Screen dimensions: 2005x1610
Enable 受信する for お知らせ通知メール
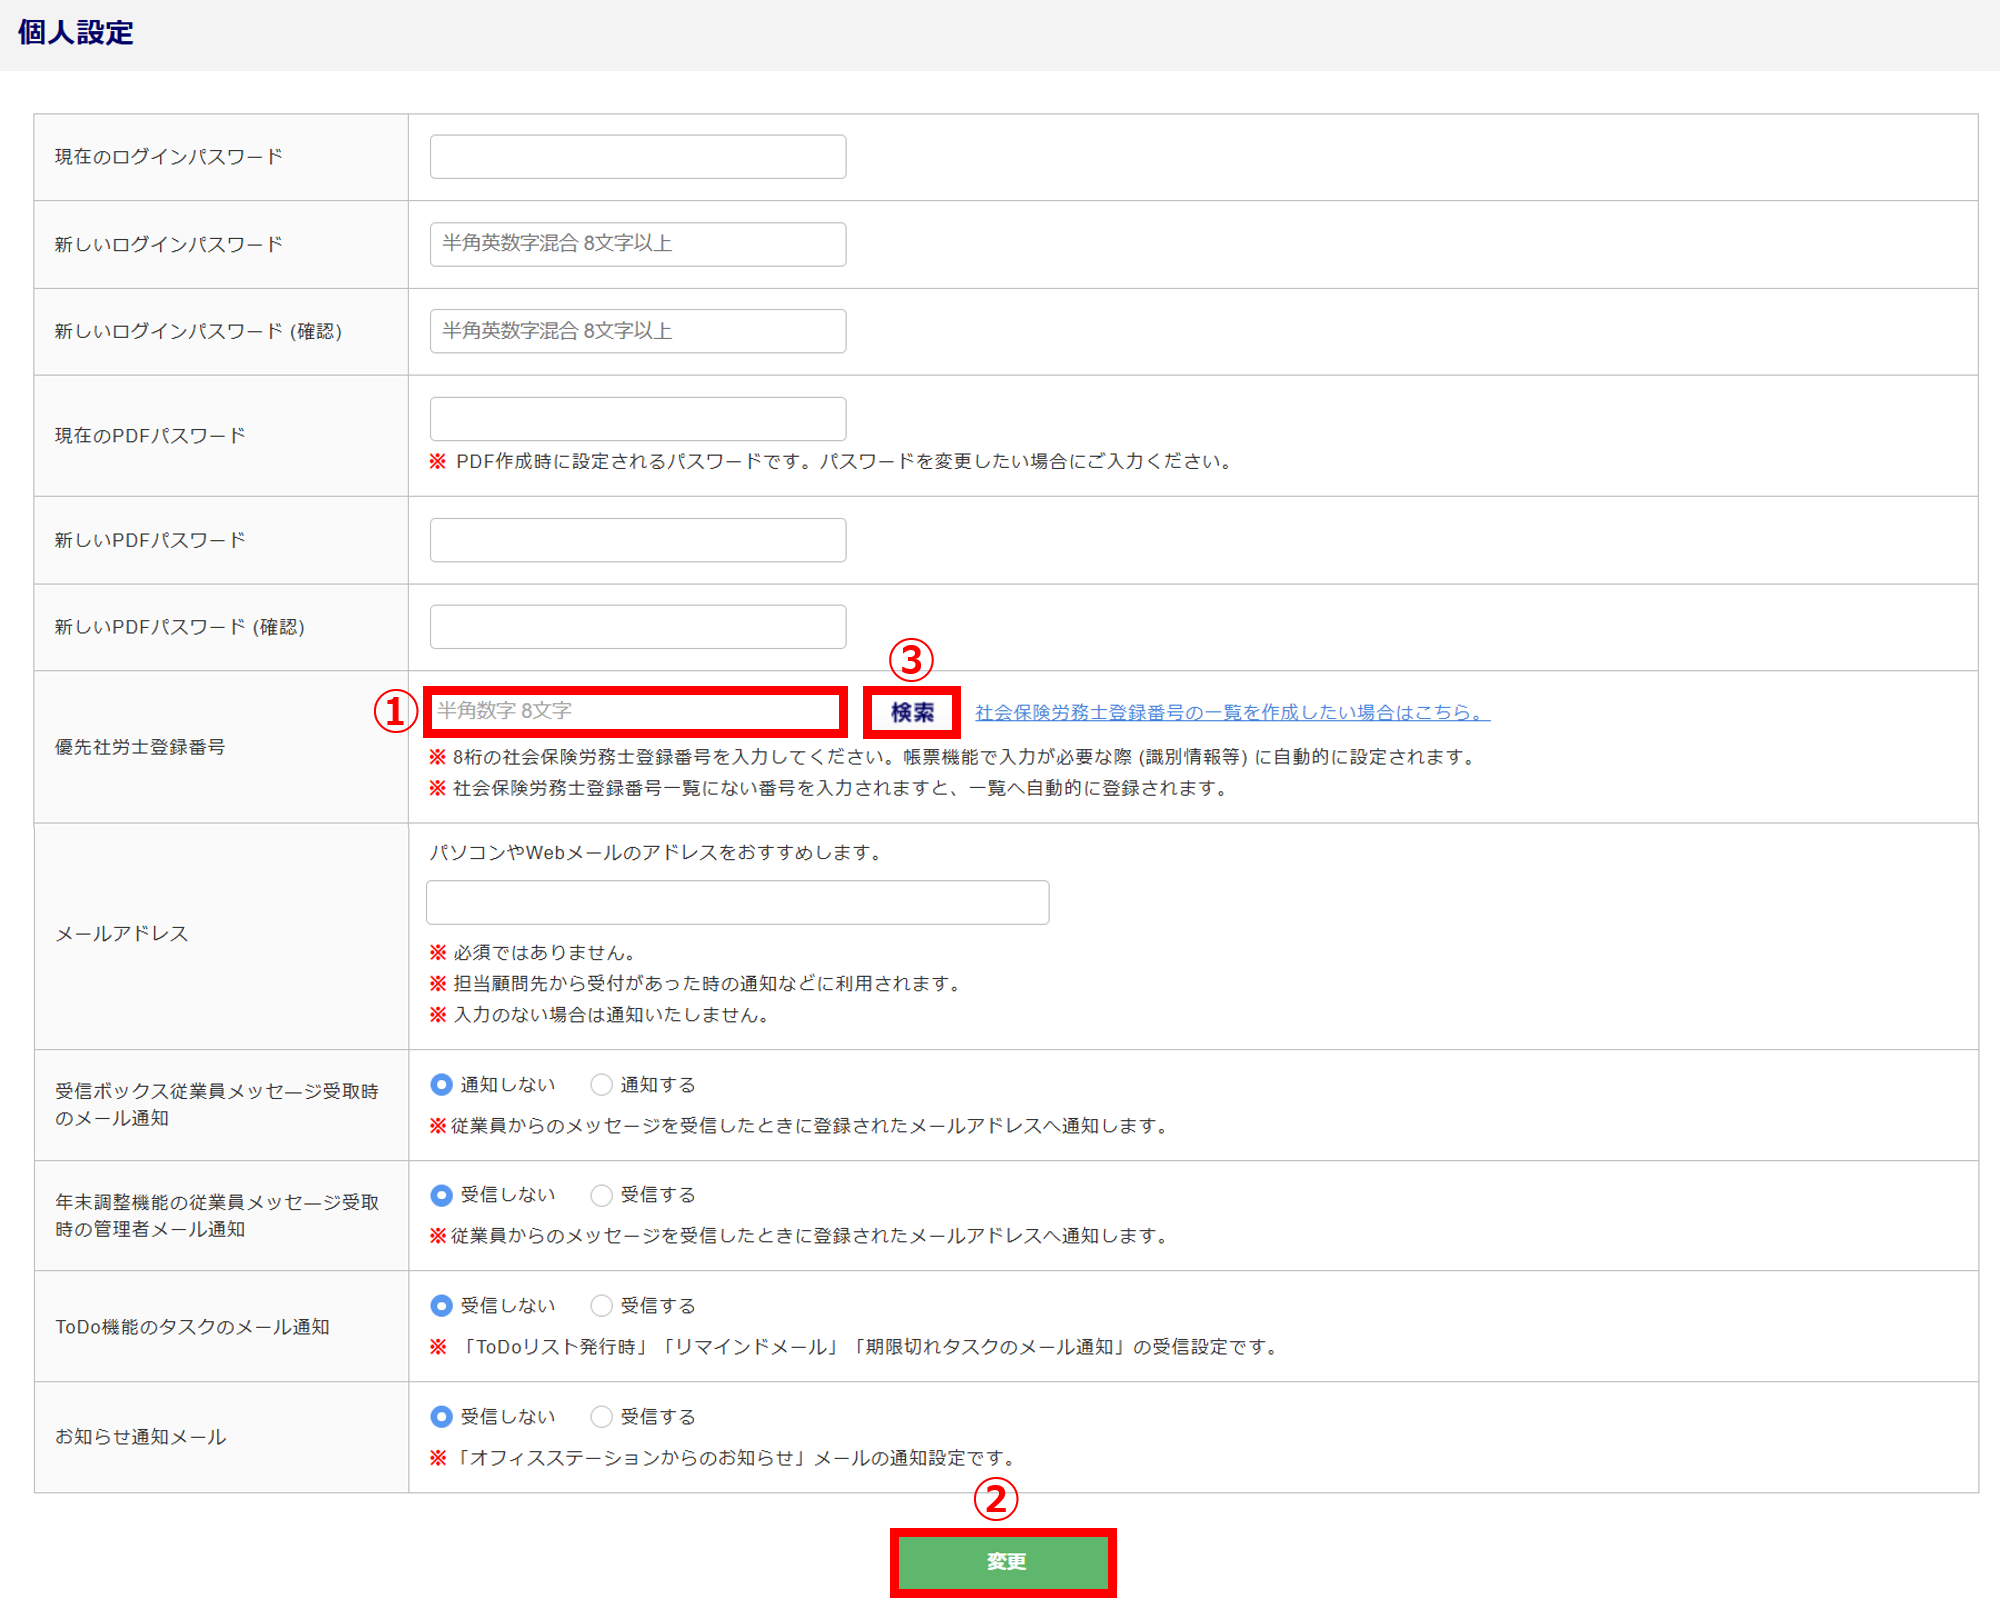(x=601, y=1417)
